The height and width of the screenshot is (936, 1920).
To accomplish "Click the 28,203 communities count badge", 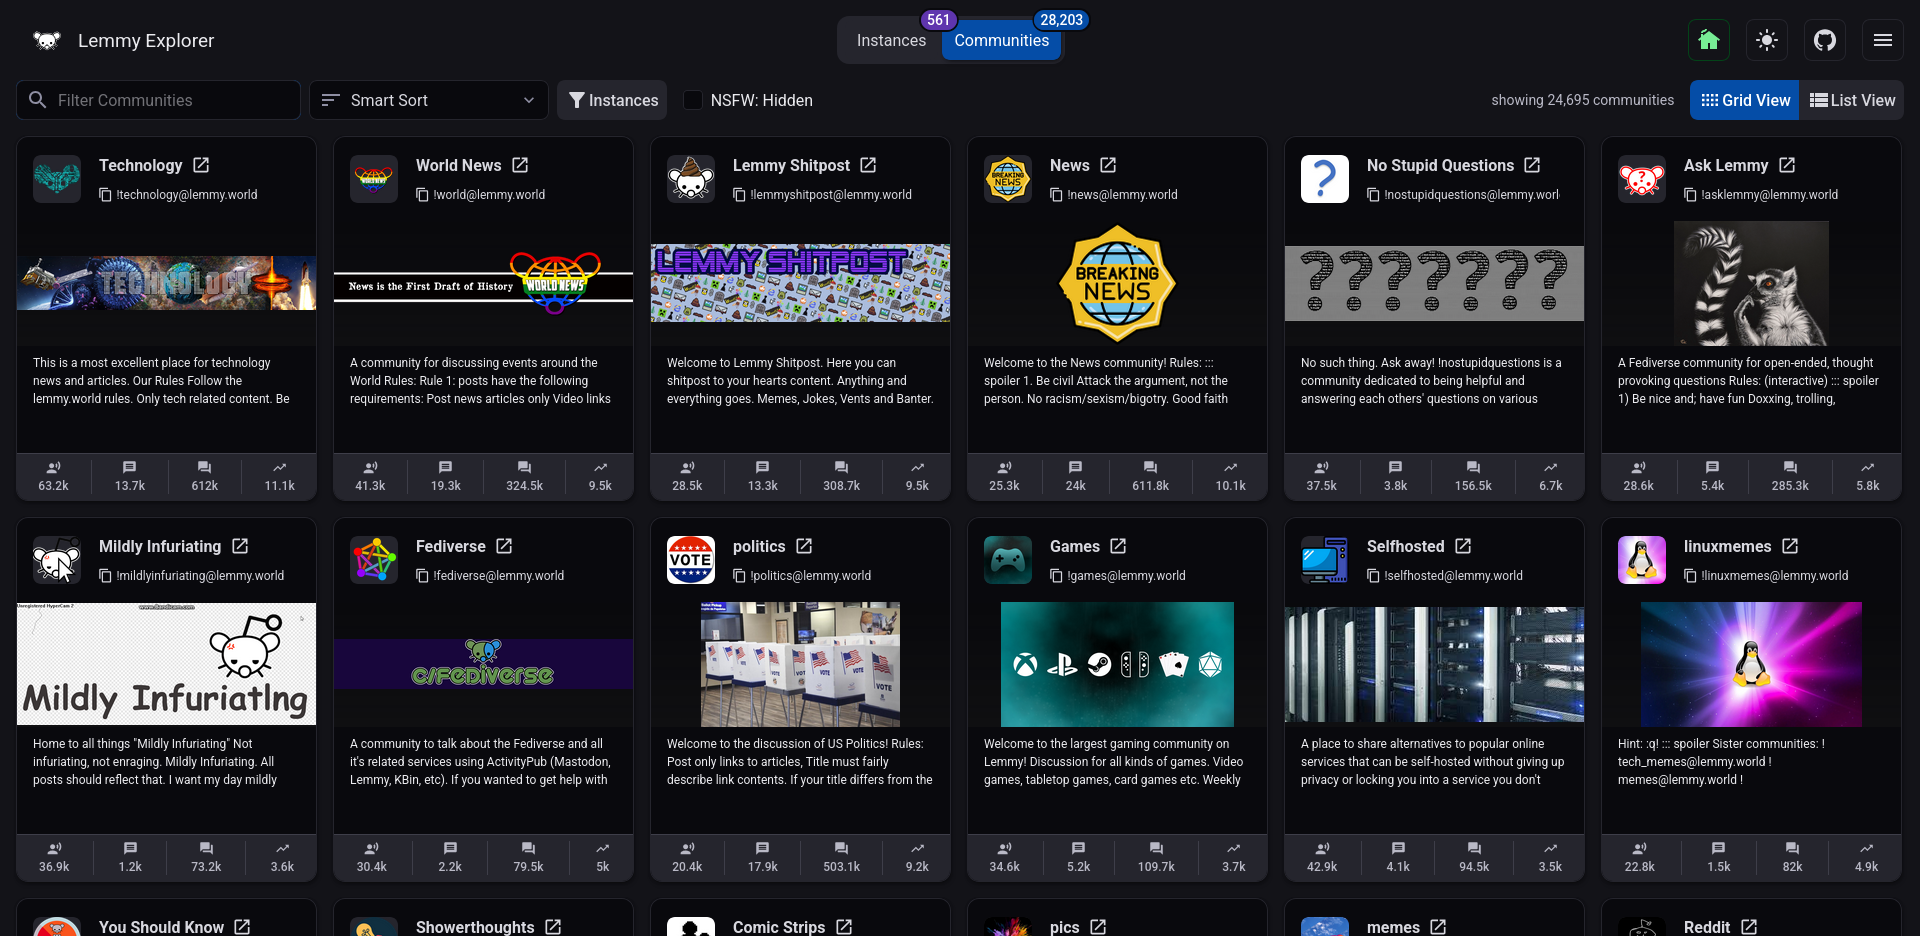I will [1061, 20].
